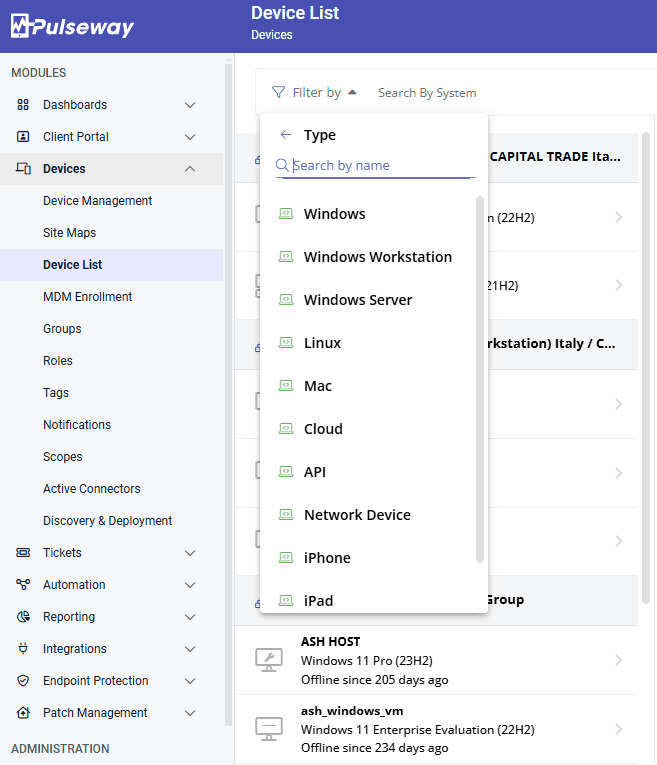Open Device Management page
This screenshot has width=657, height=765.
tap(98, 201)
